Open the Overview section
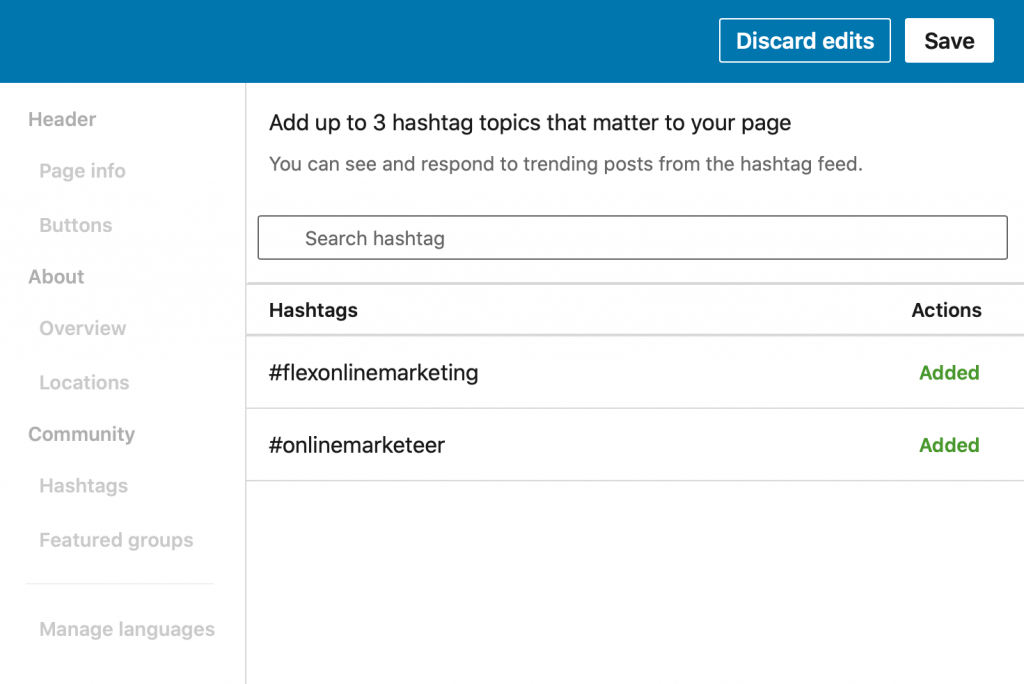The height and width of the screenshot is (684, 1024). tap(82, 328)
